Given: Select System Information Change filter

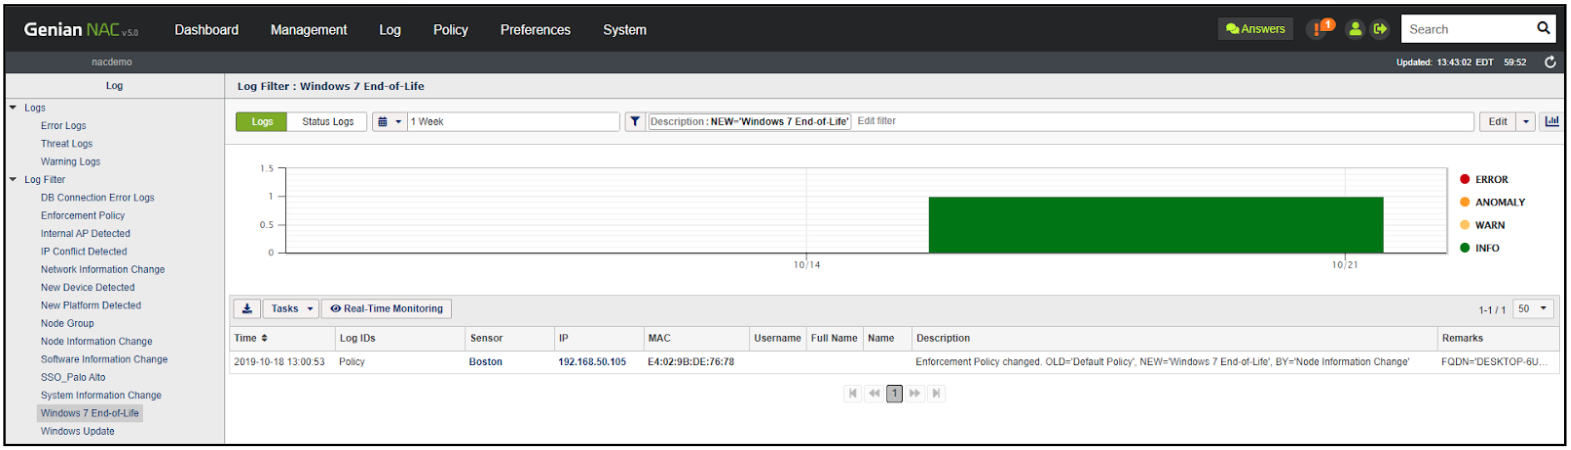Looking at the screenshot, I should (100, 396).
